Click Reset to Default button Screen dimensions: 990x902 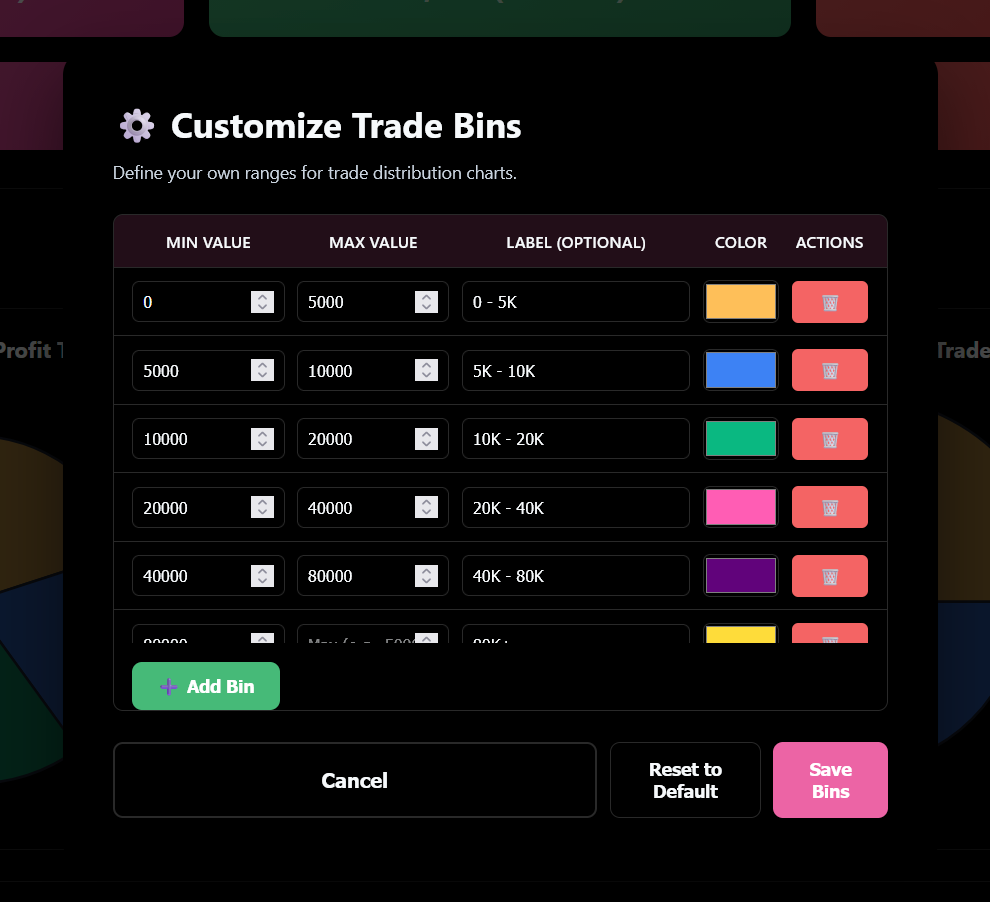[685, 780]
